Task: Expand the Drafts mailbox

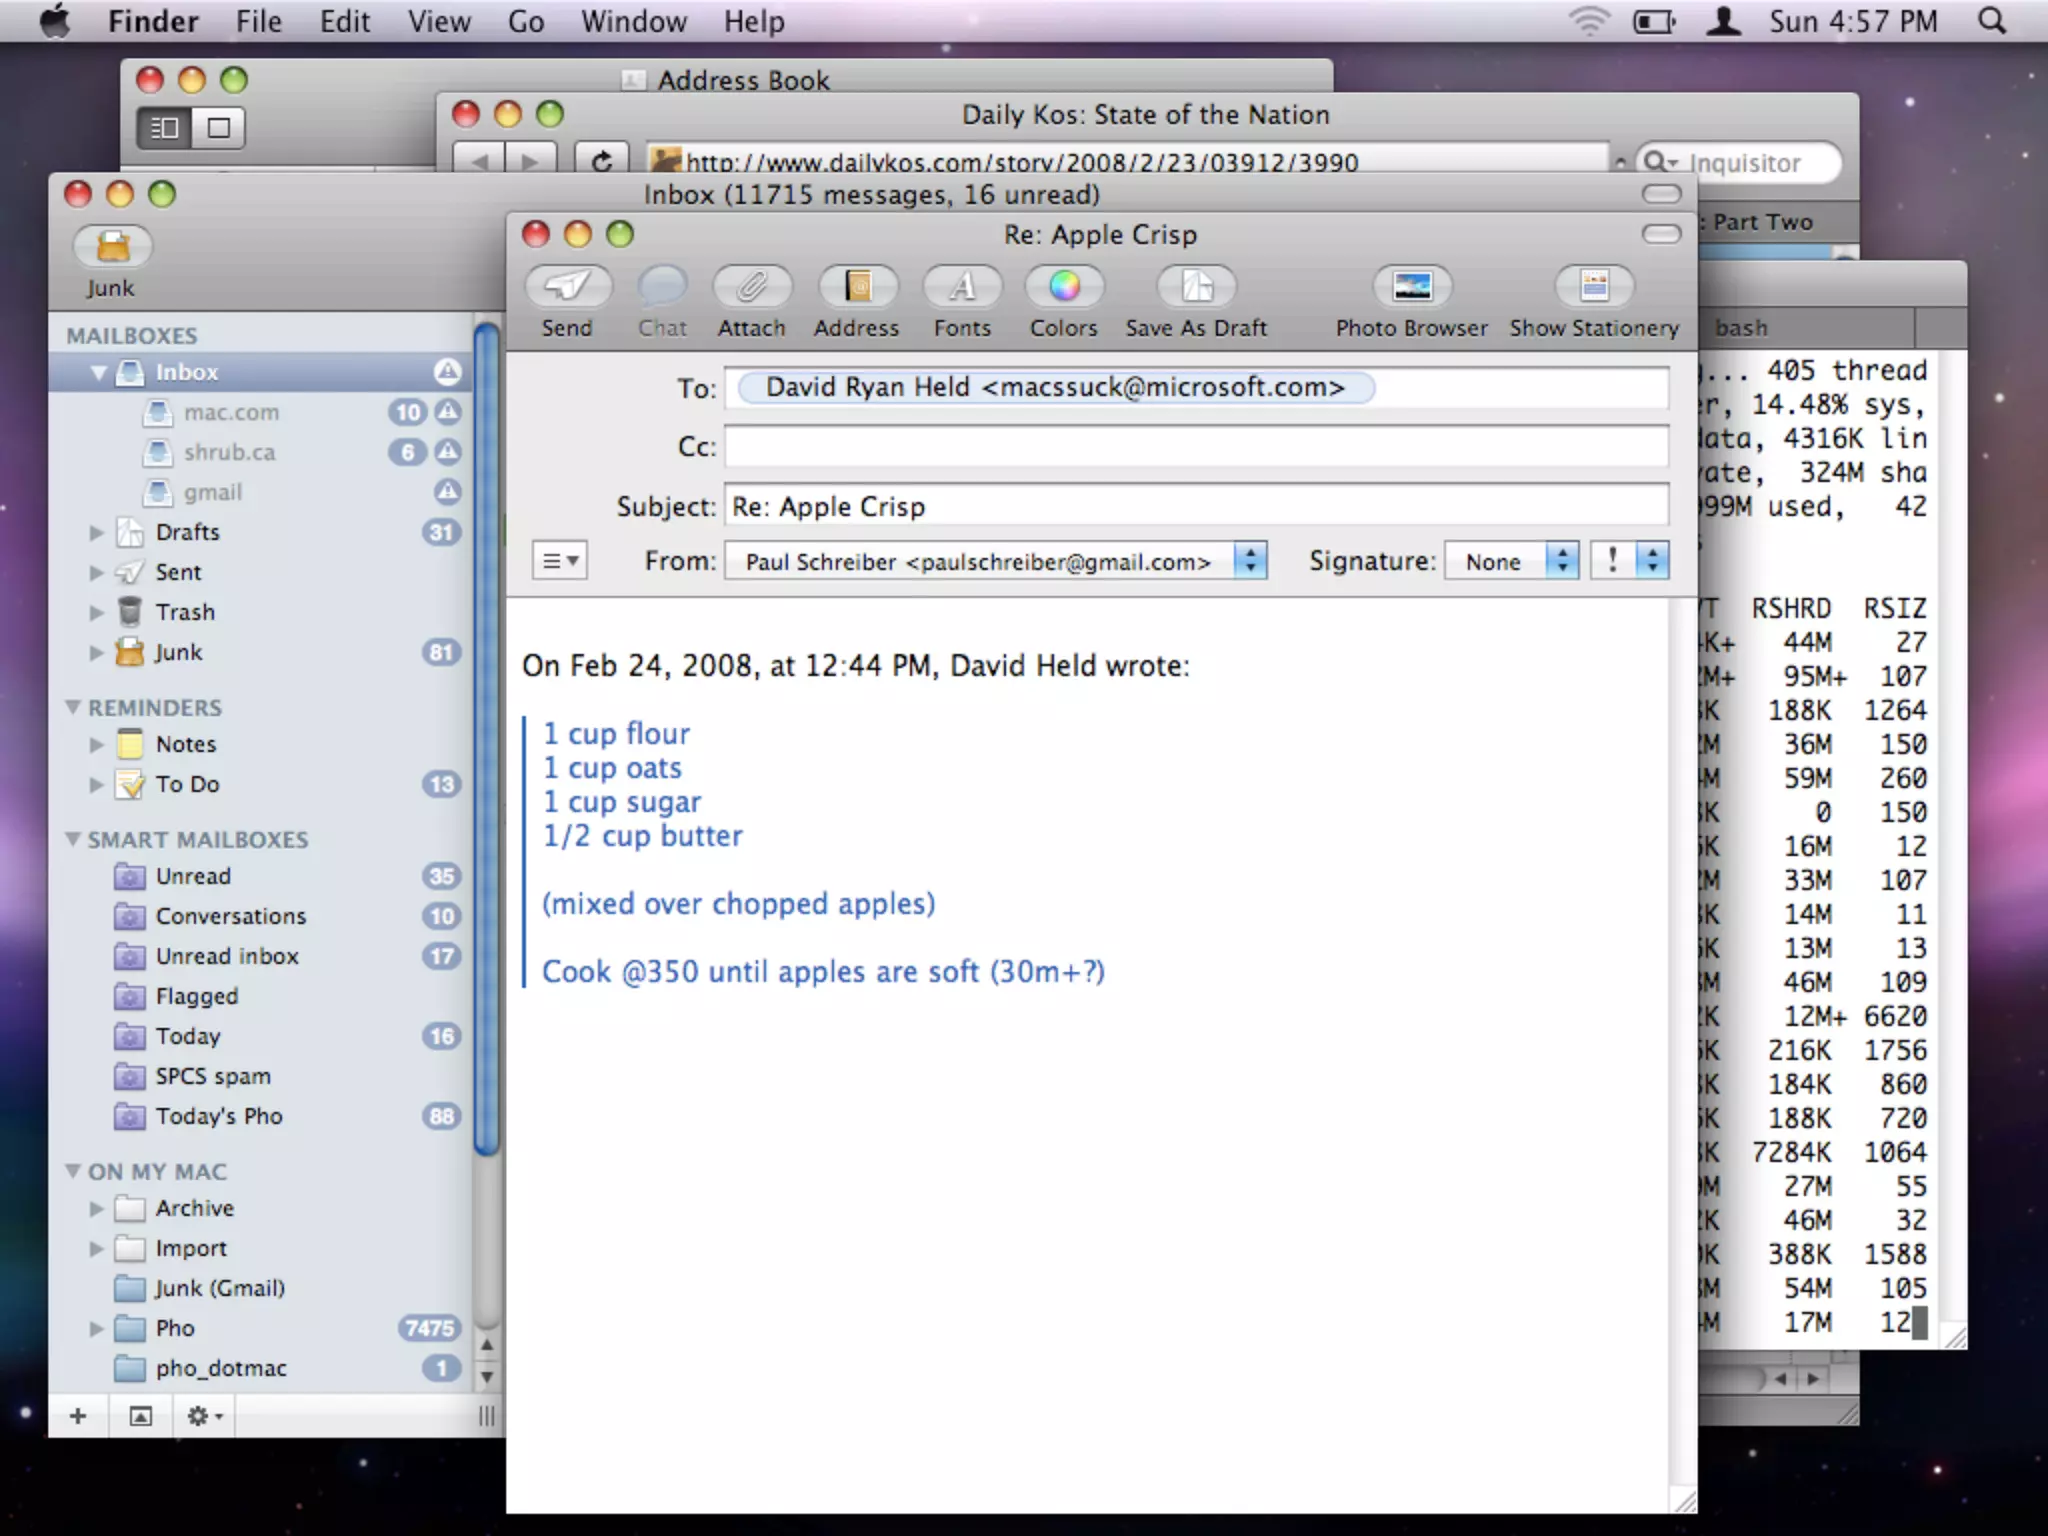Action: [x=97, y=532]
